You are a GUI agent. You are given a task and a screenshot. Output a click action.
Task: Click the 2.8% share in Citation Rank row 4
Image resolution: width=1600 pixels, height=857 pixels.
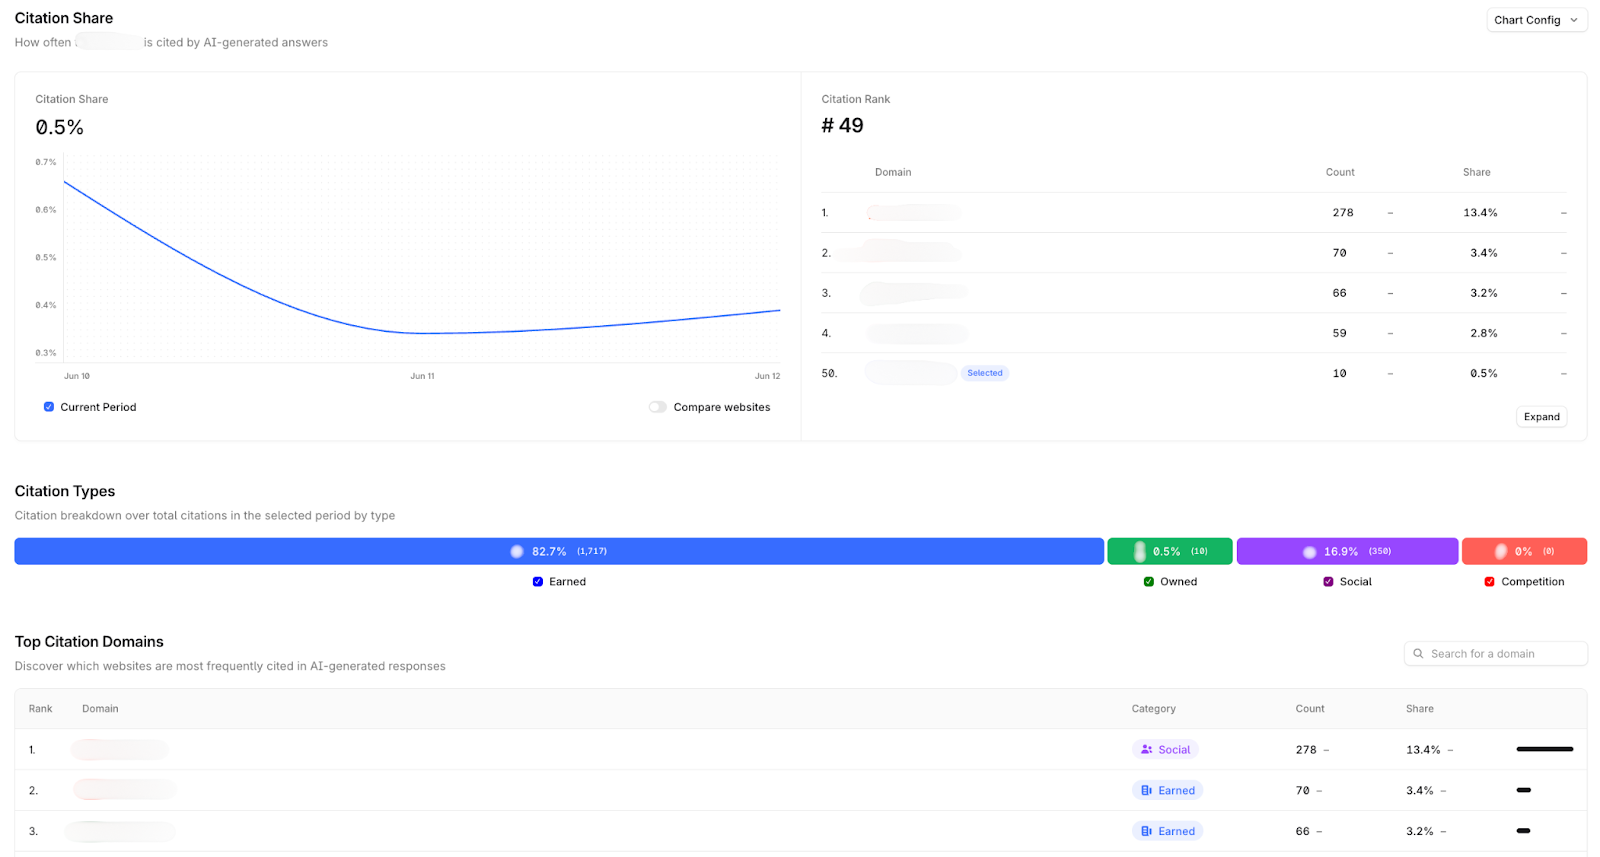pos(1484,333)
